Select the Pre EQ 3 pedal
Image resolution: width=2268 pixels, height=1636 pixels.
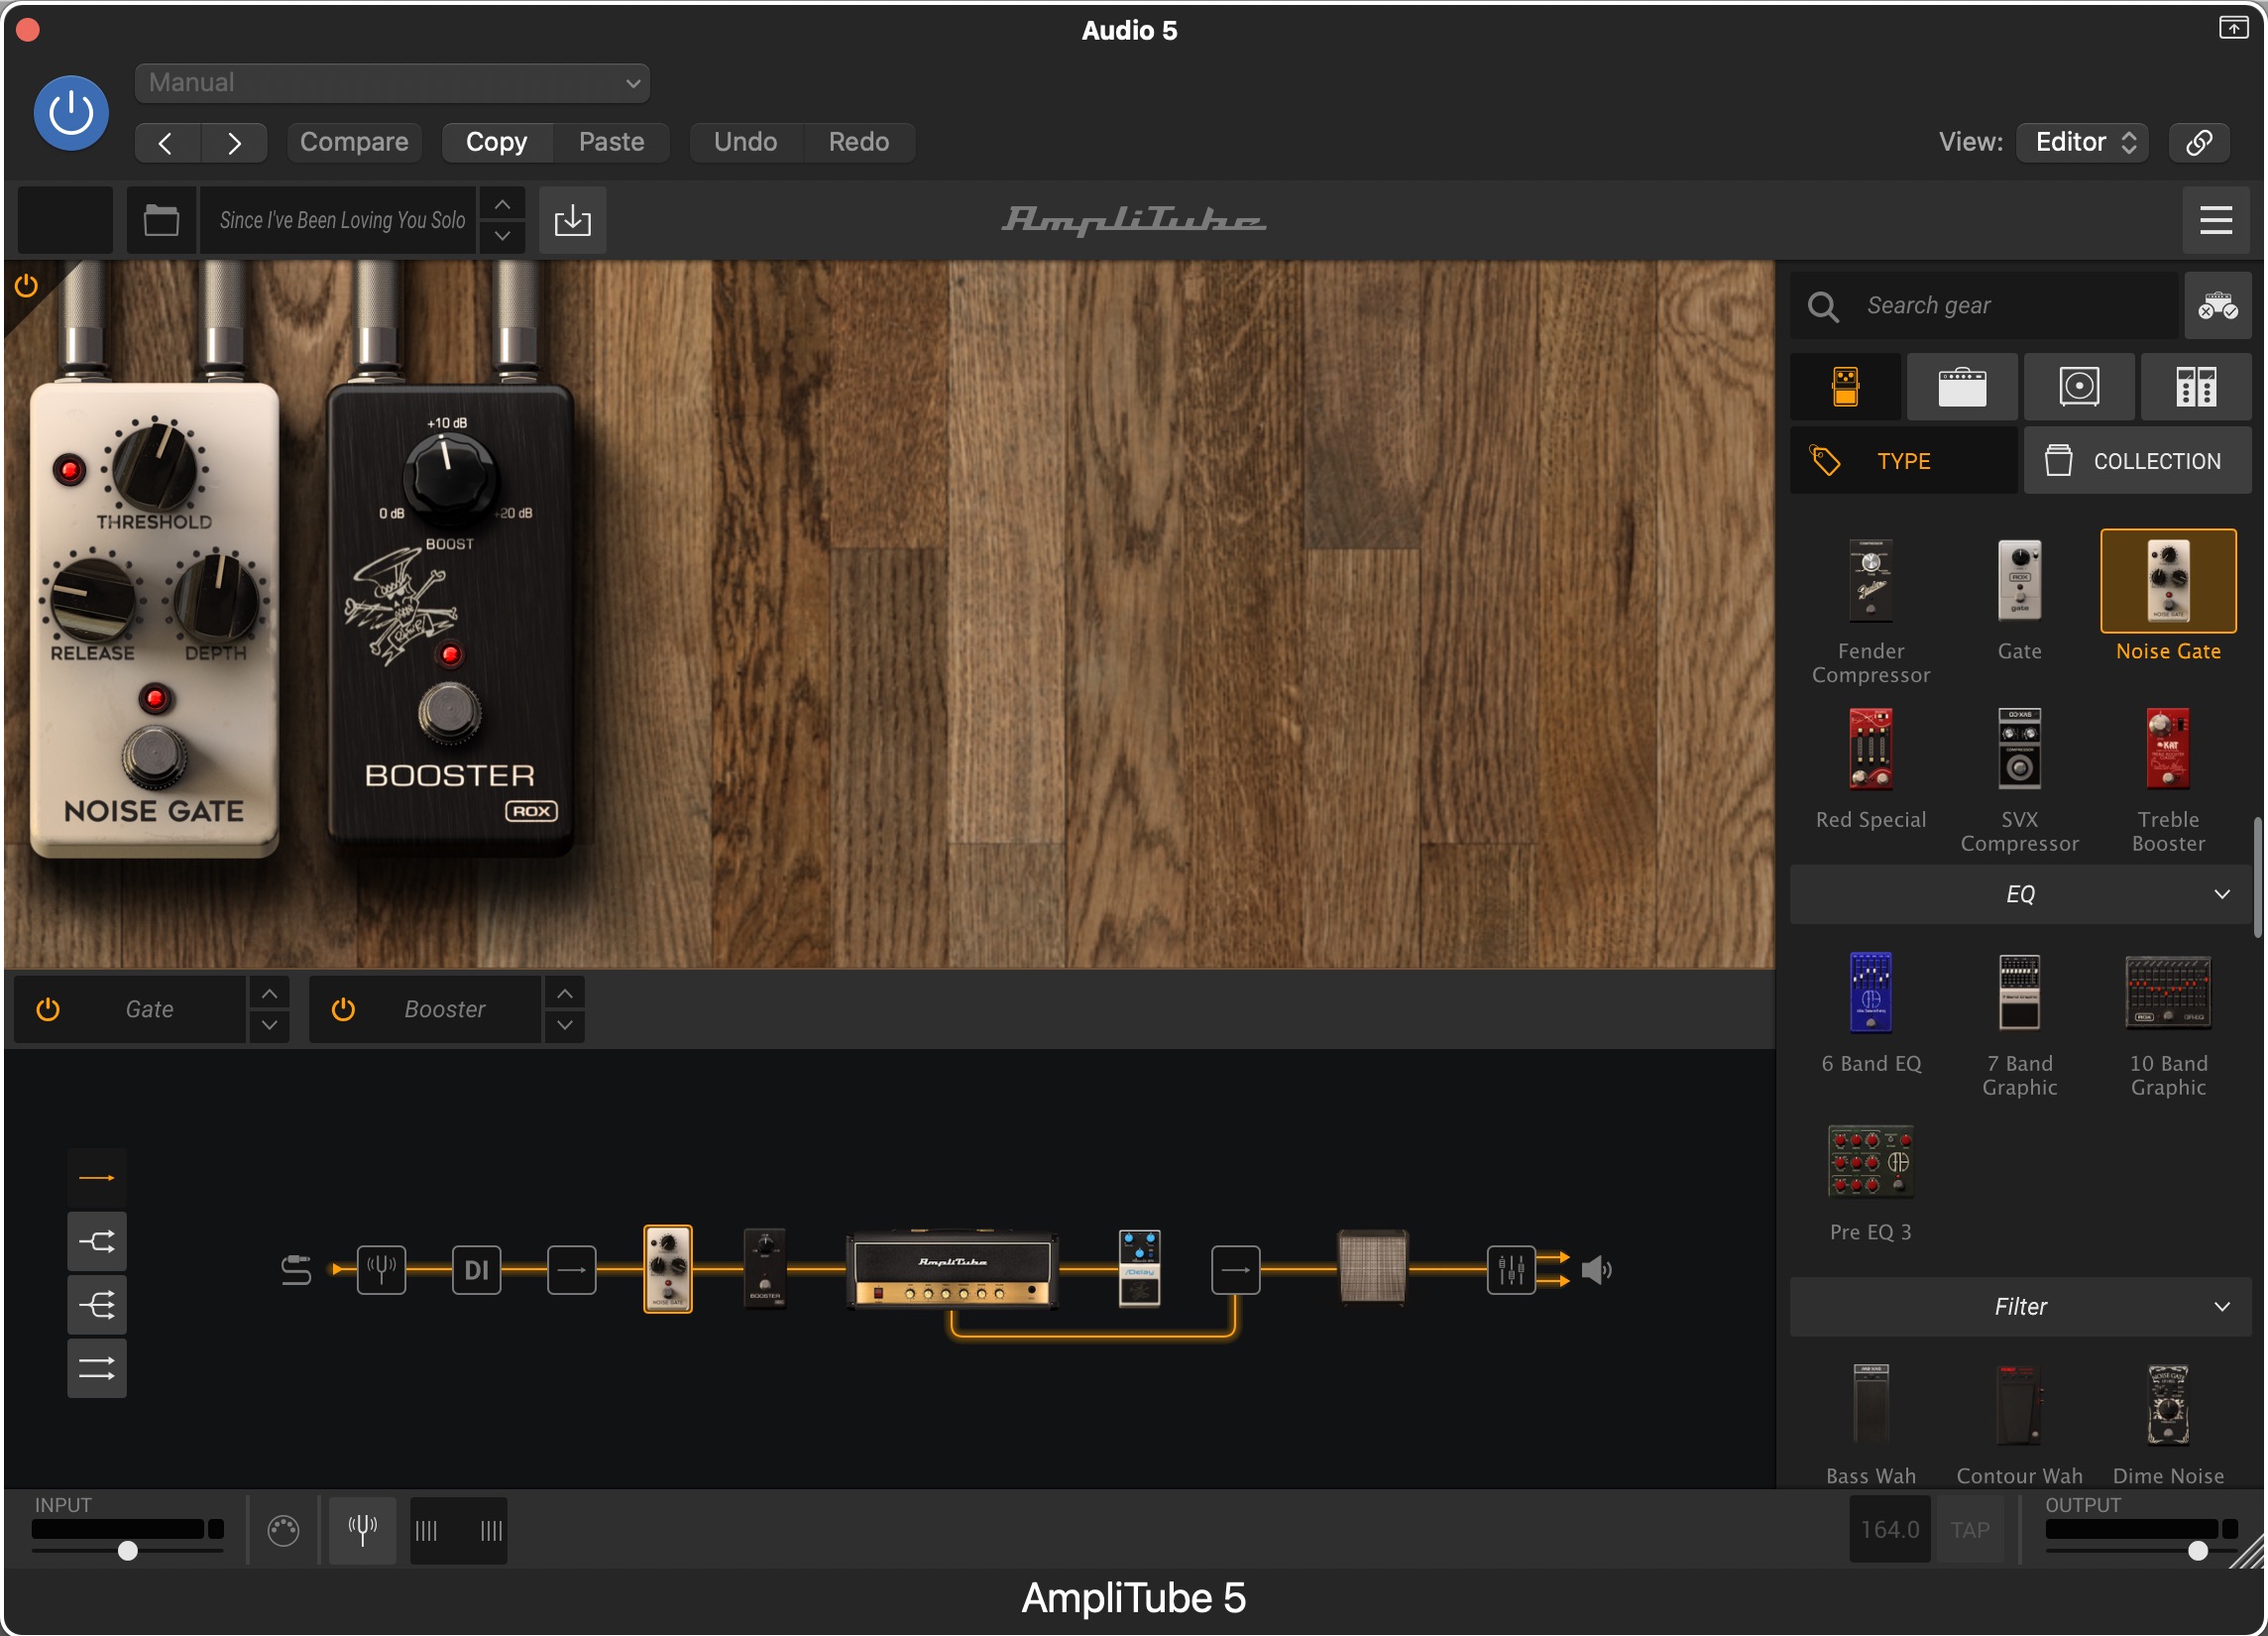coord(1871,1162)
